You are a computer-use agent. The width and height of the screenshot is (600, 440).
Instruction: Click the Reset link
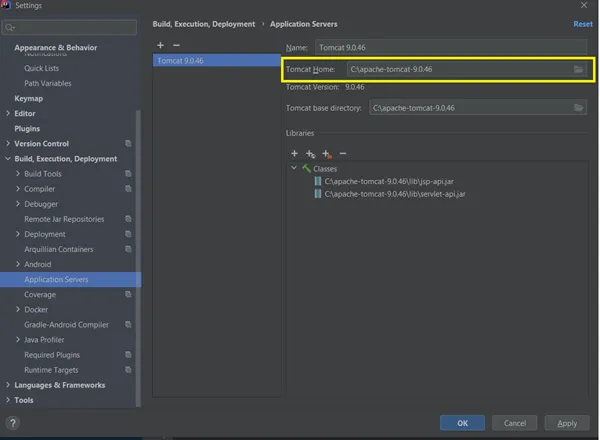tap(583, 24)
